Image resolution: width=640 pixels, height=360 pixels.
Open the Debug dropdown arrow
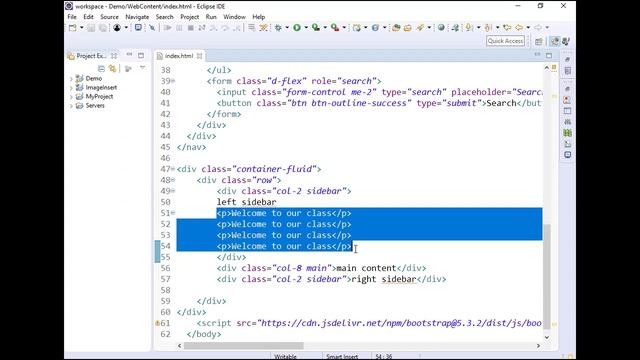(x=287, y=28)
